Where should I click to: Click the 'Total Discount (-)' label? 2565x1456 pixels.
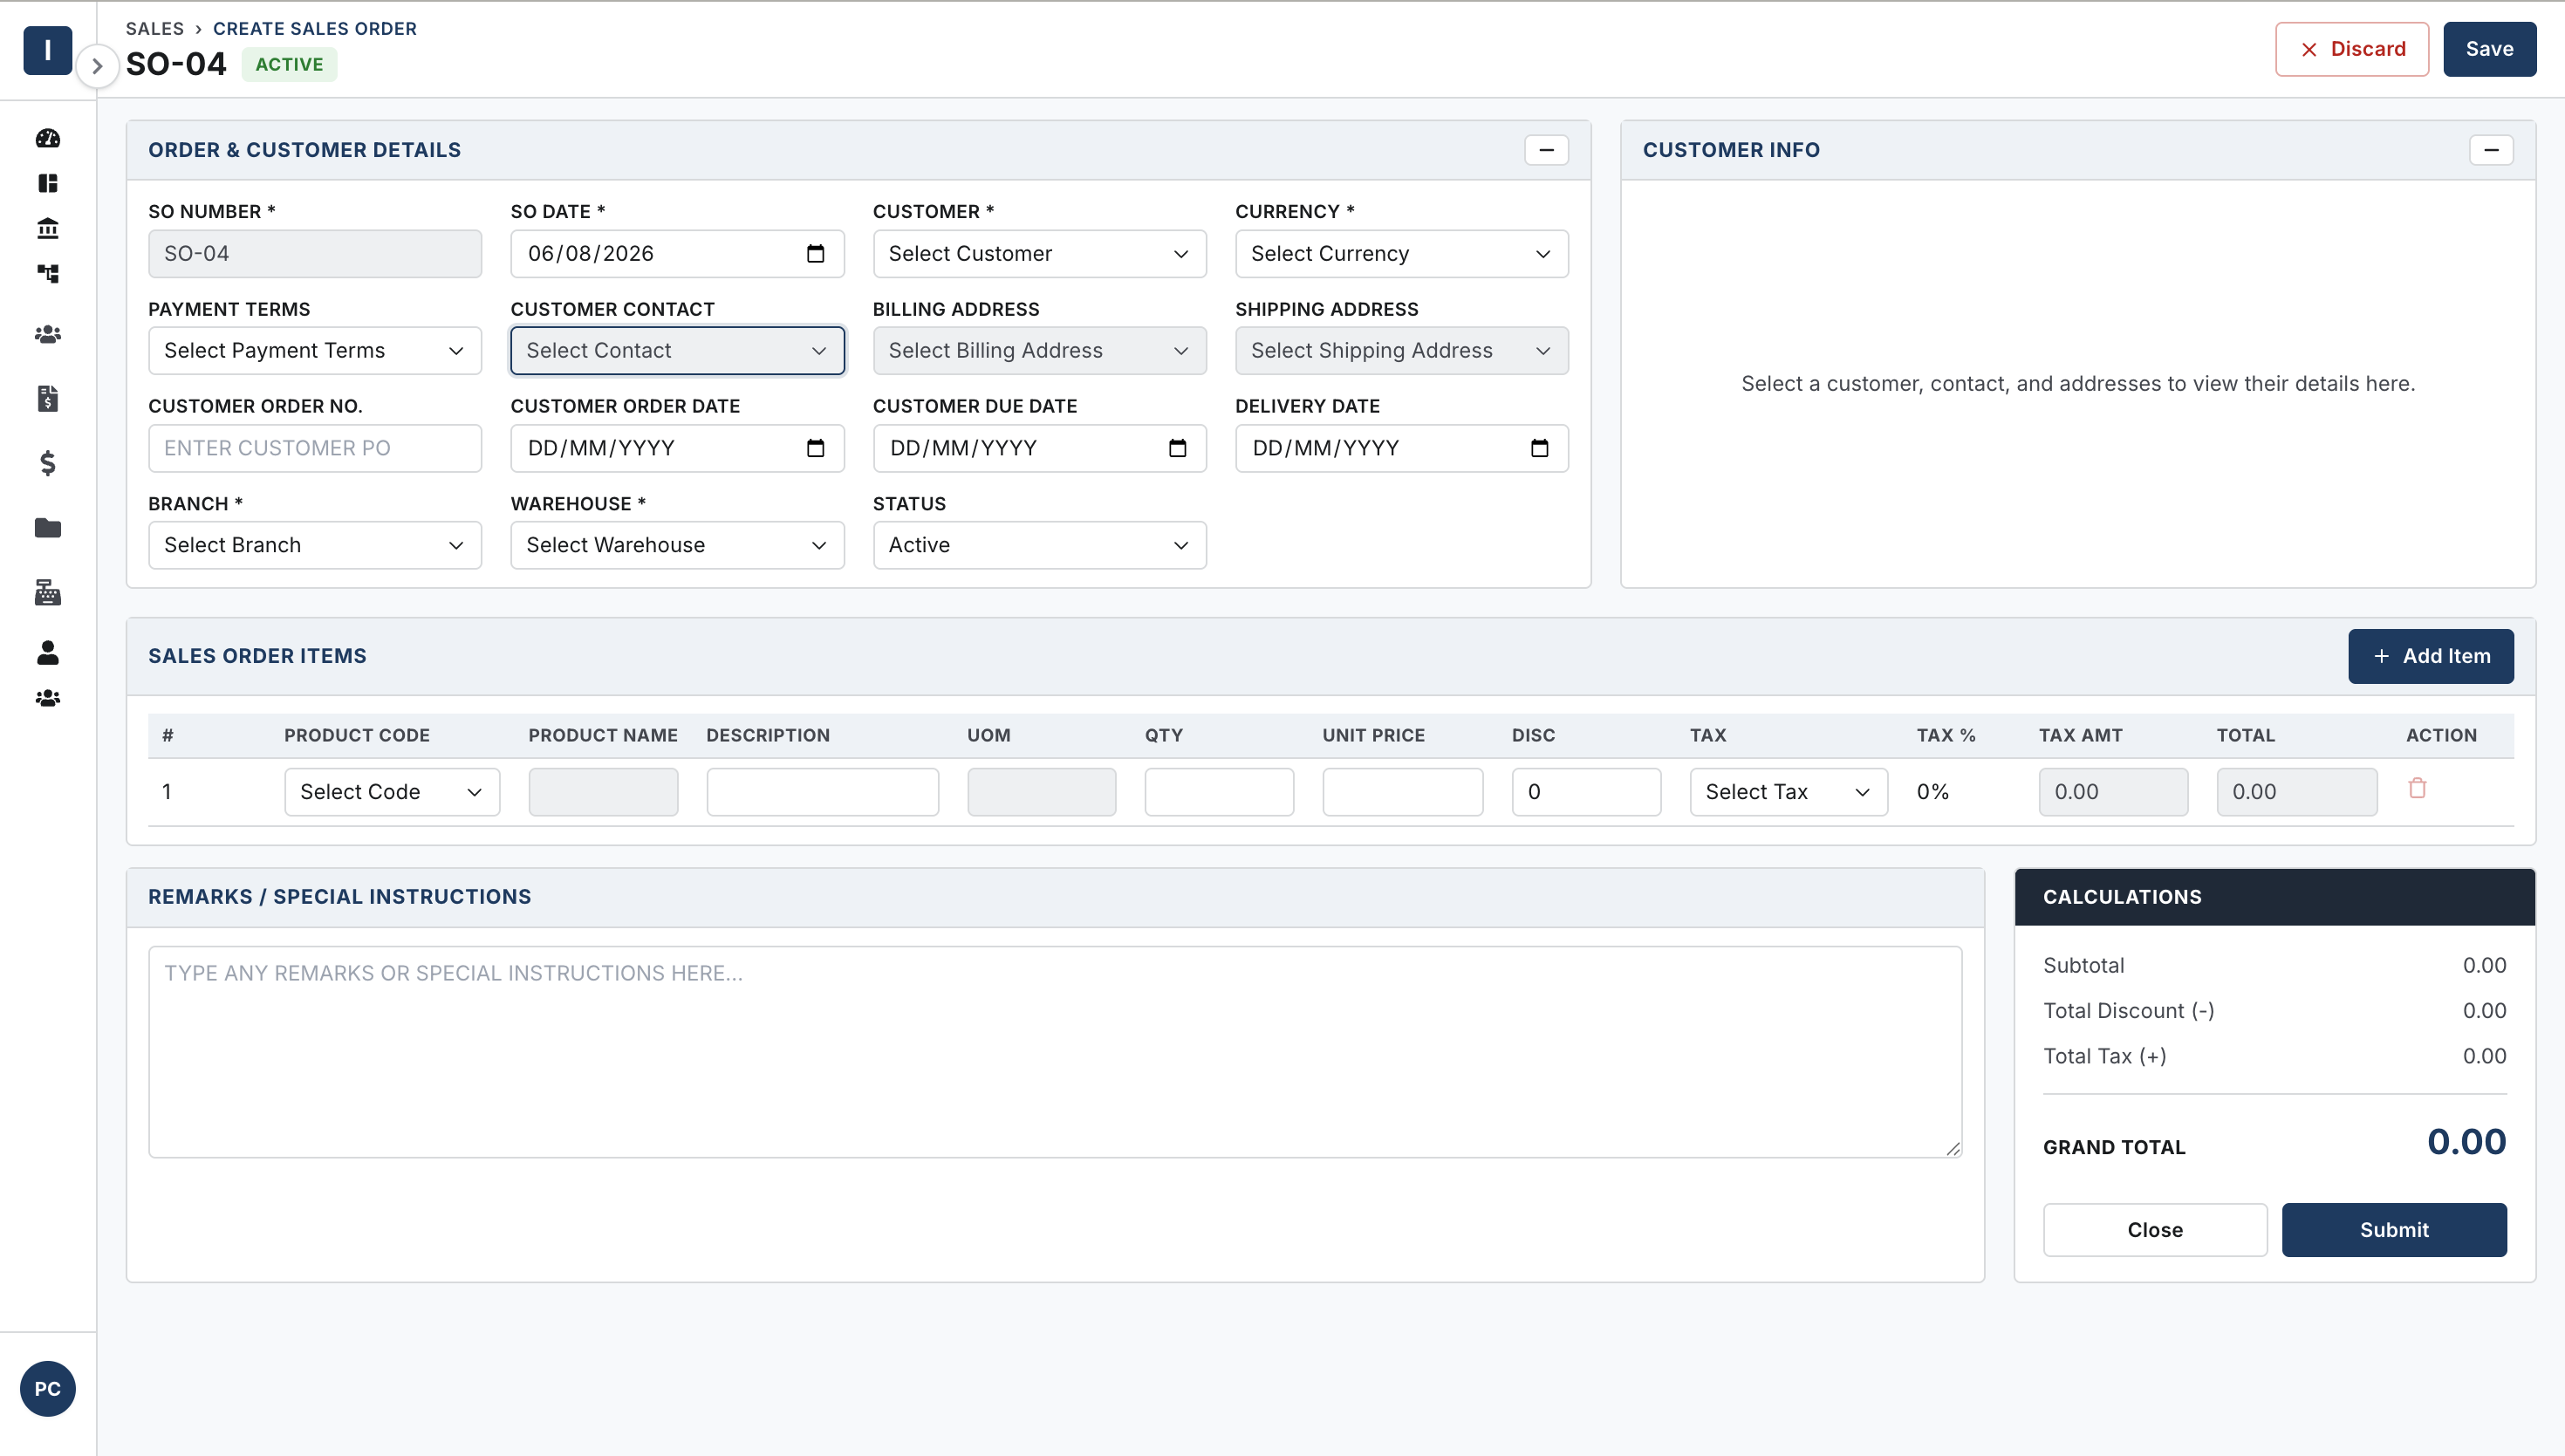click(2128, 1011)
